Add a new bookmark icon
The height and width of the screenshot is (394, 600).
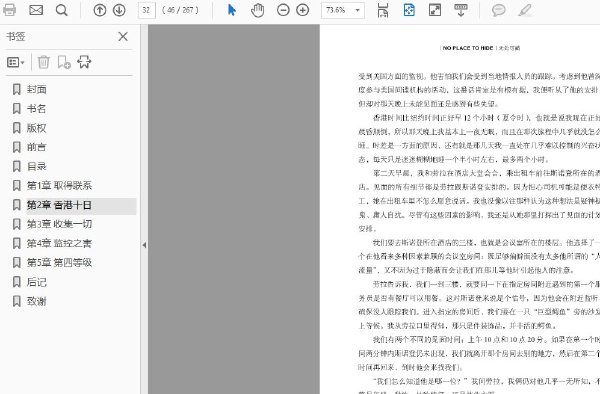coord(64,62)
